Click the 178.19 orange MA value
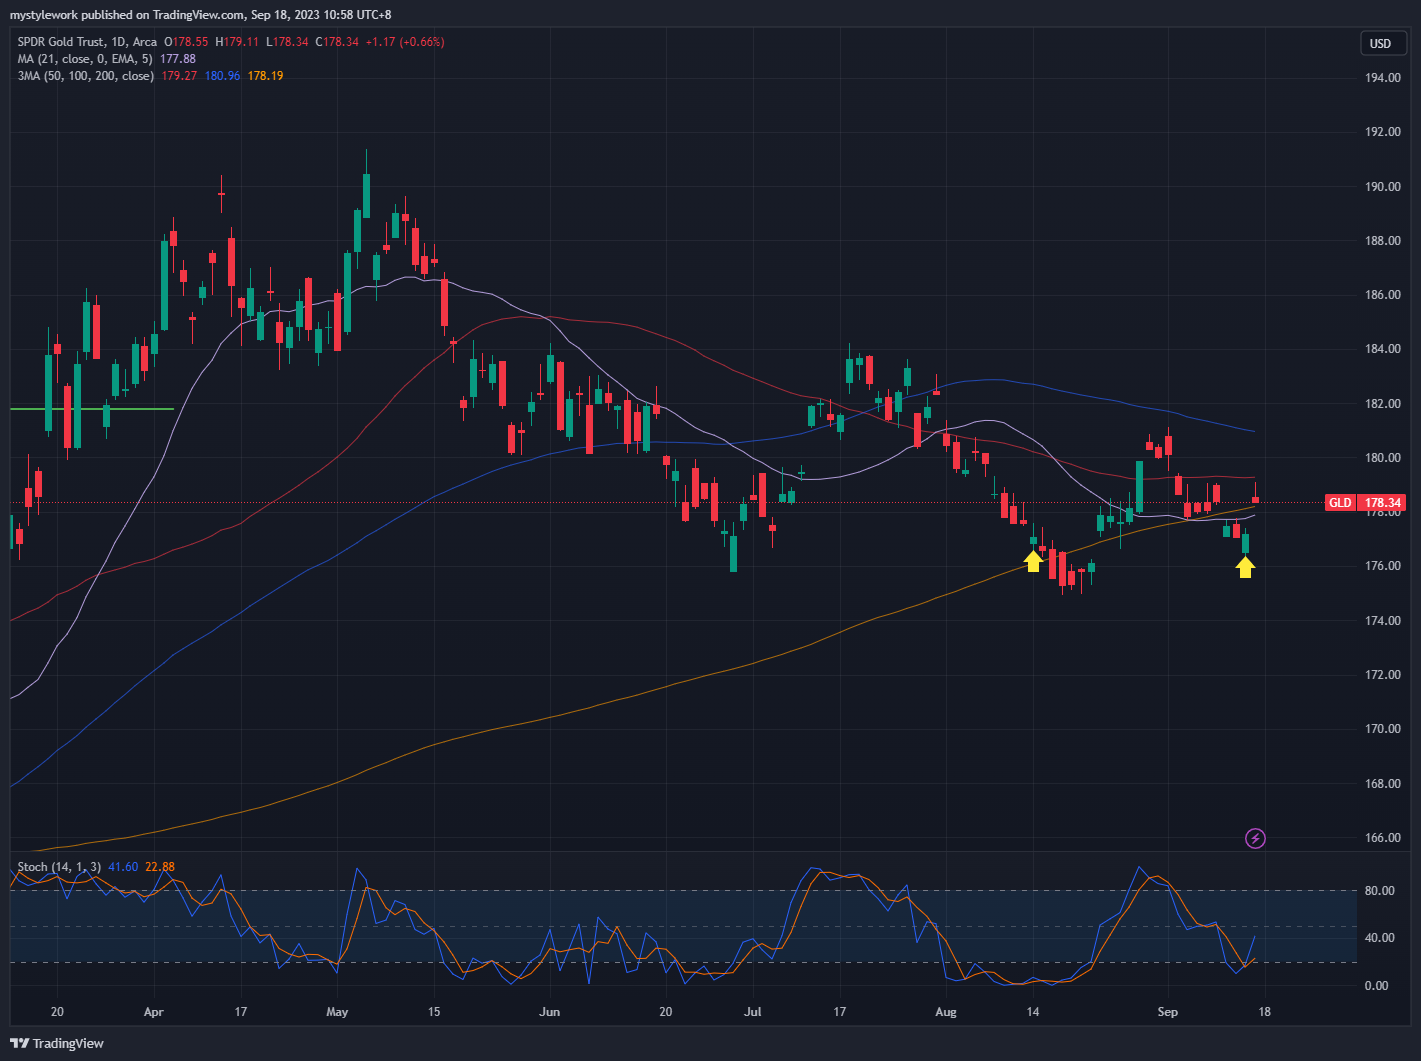This screenshot has width=1421, height=1061. [265, 76]
